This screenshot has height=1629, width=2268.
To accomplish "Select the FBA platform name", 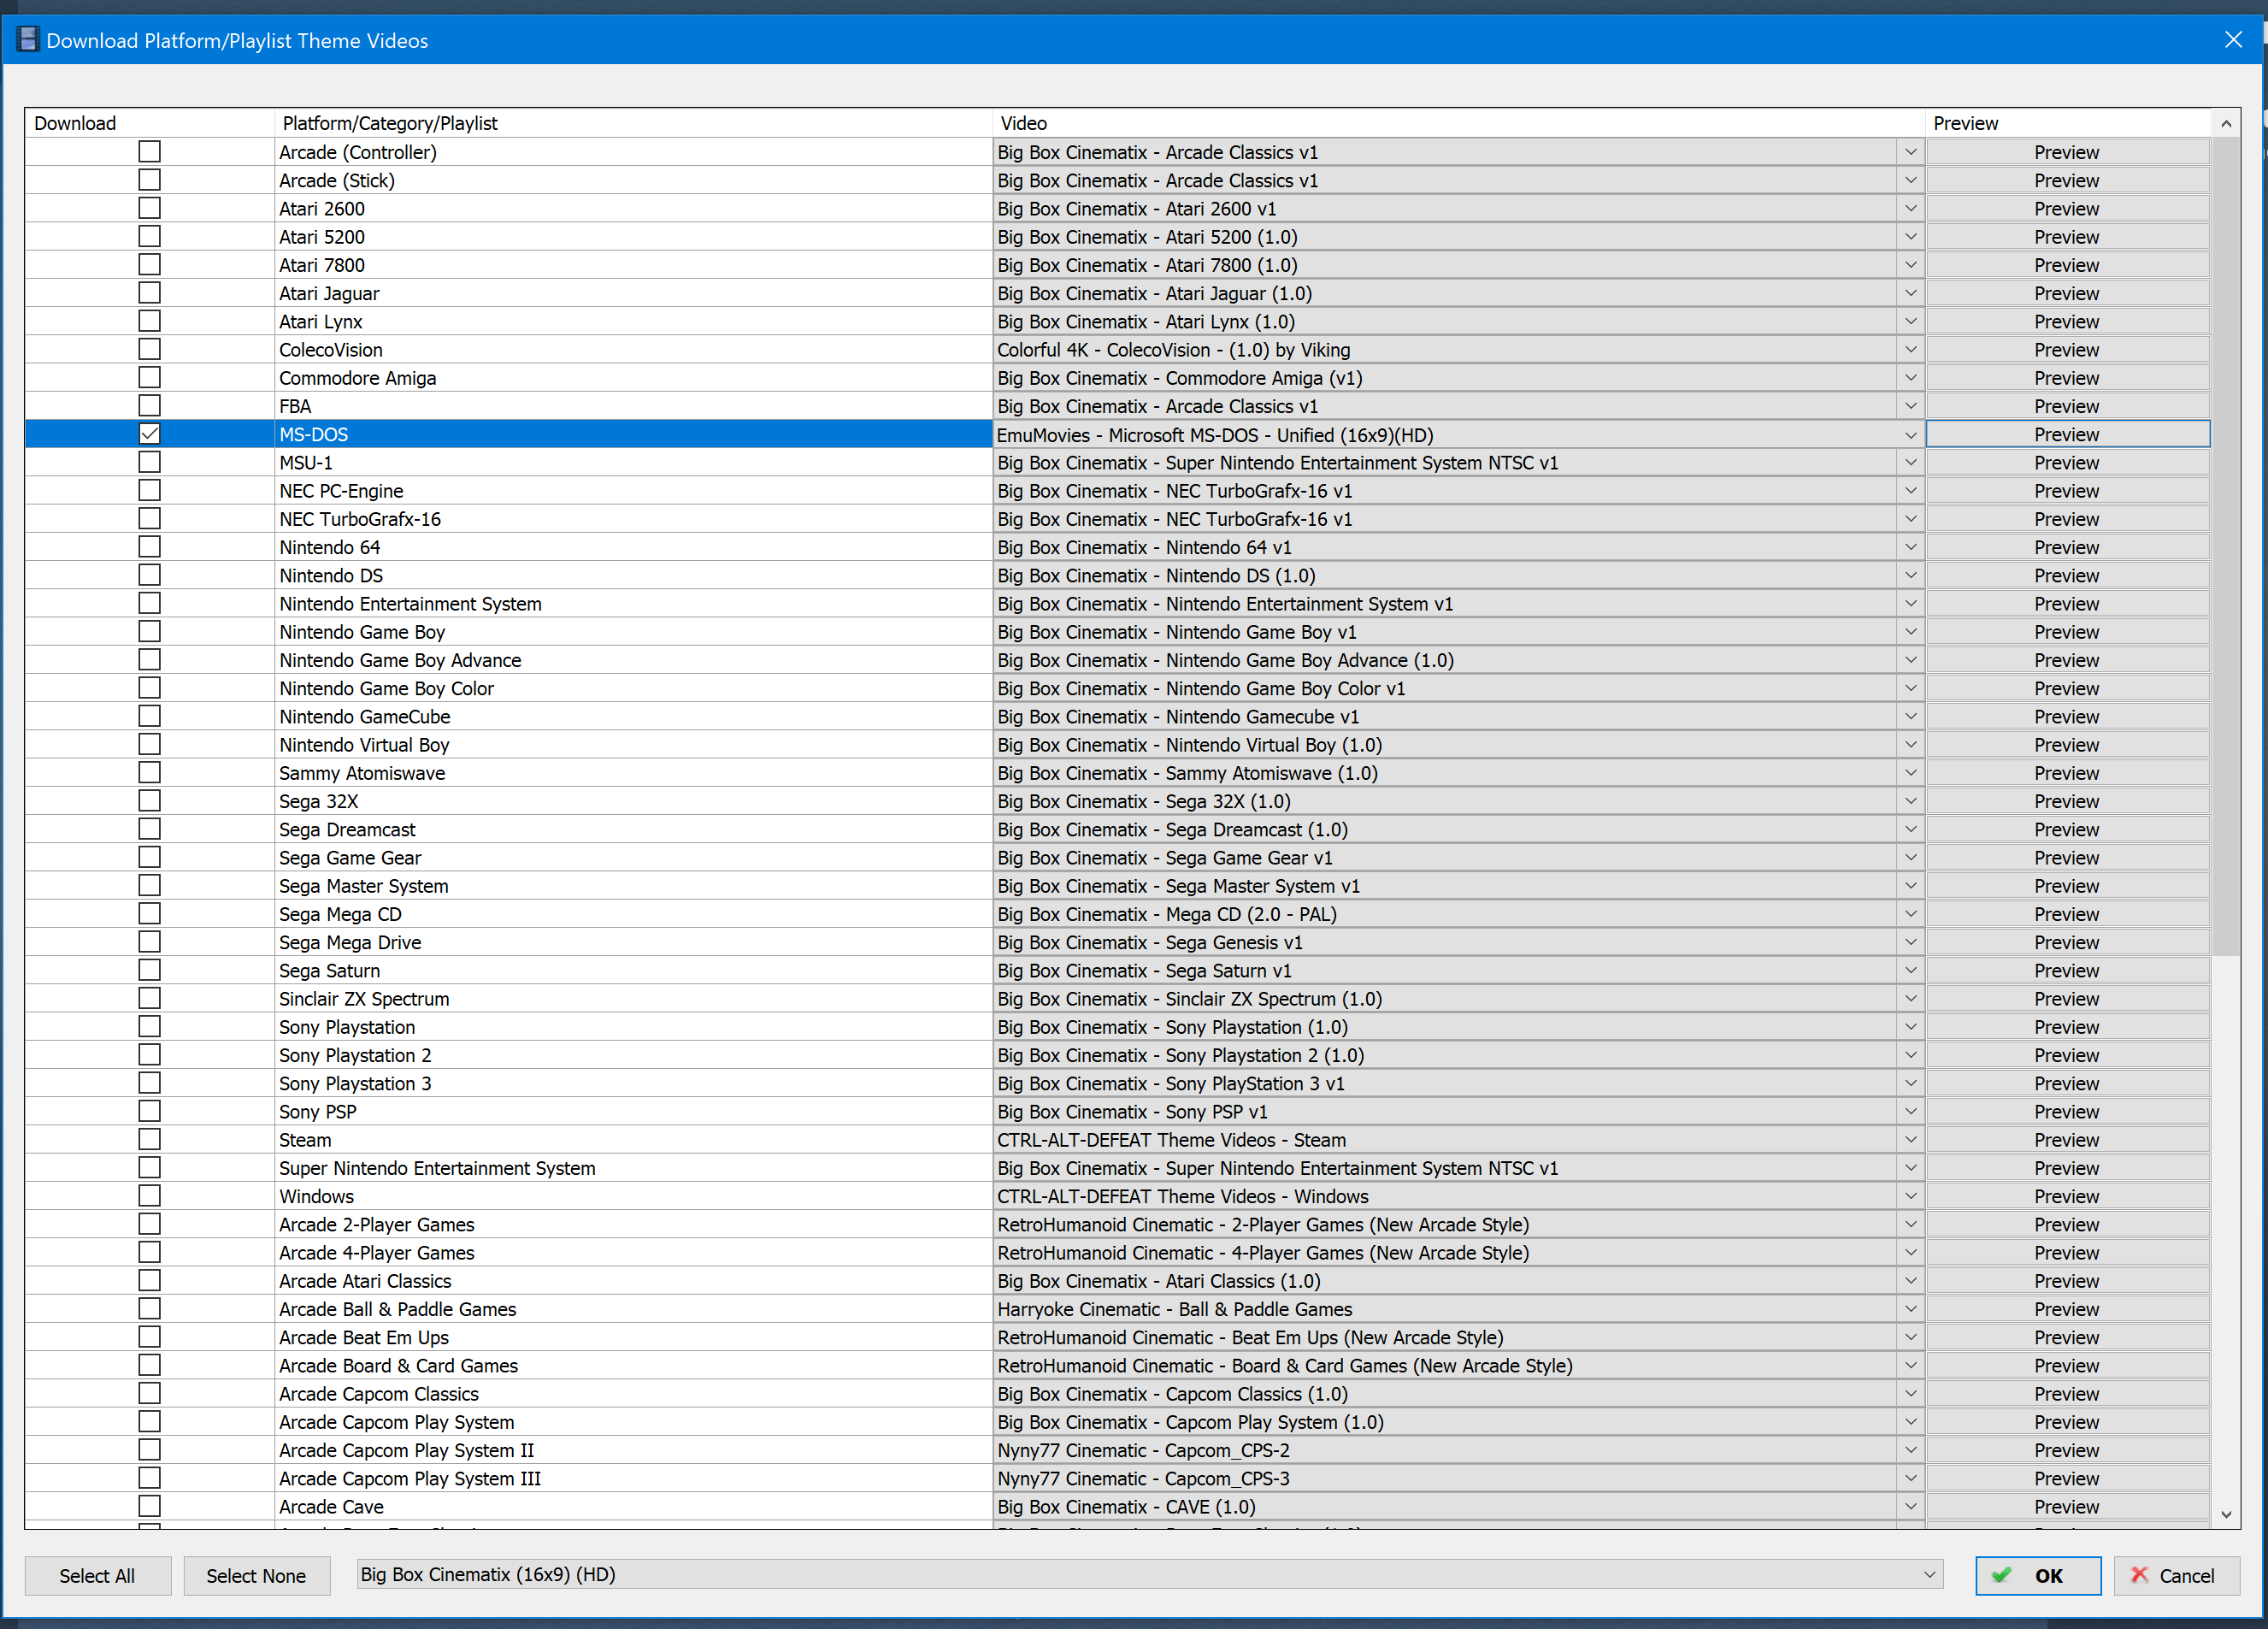I will (x=295, y=406).
